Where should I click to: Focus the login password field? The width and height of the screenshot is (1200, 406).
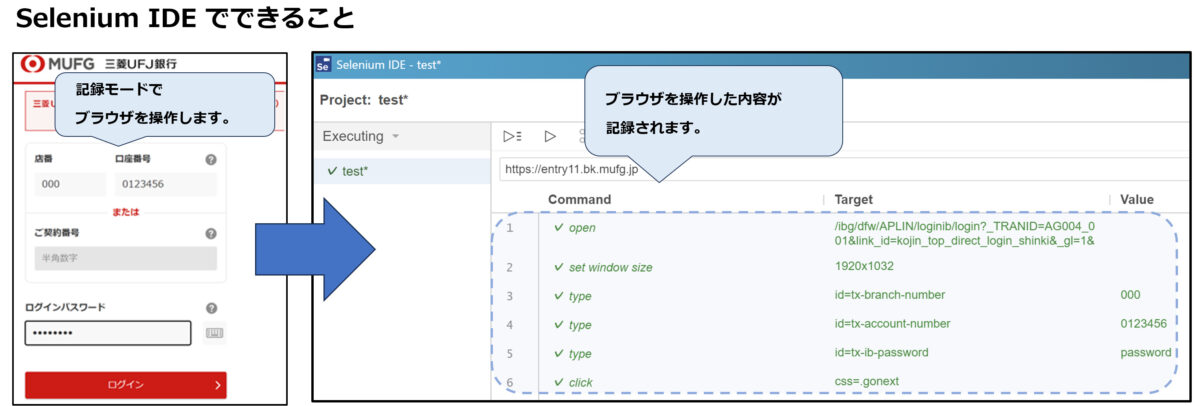click(x=107, y=333)
